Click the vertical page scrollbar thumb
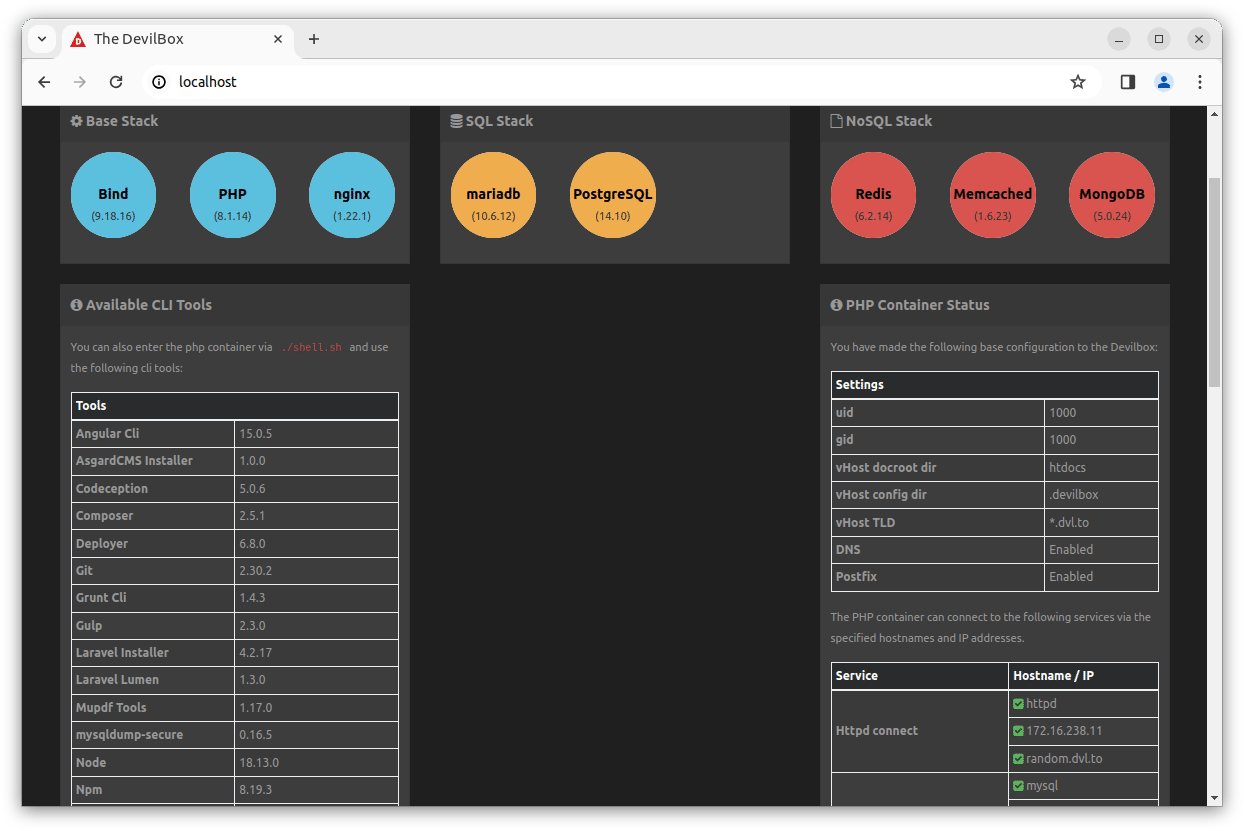The width and height of the screenshot is (1244, 831). (1214, 282)
